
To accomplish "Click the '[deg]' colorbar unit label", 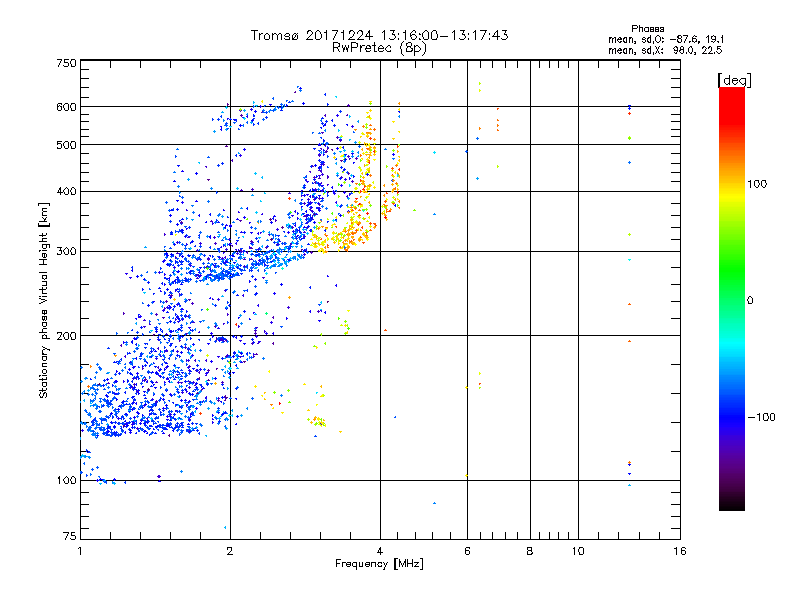I will 734,80.
